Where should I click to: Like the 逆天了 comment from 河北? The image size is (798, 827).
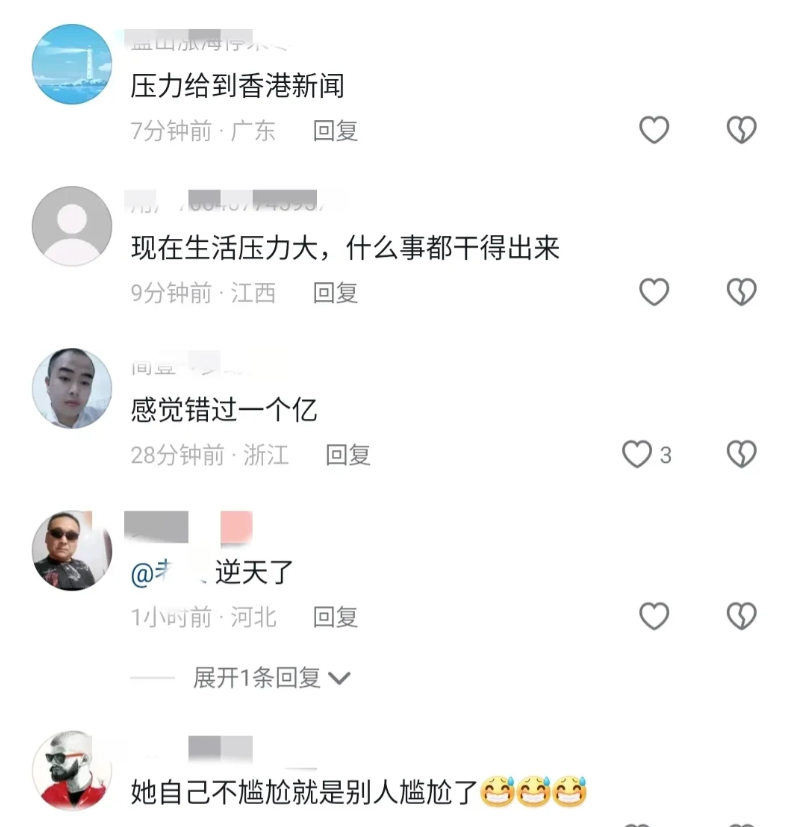click(654, 616)
